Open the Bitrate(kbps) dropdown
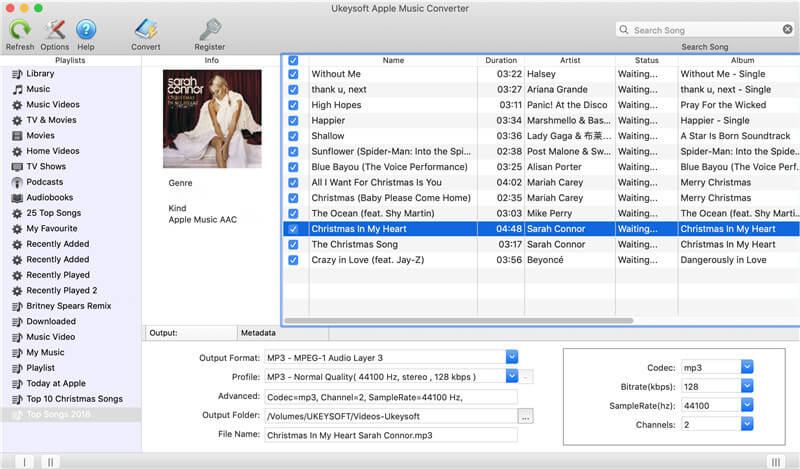This screenshot has width=800, height=469. point(747,386)
